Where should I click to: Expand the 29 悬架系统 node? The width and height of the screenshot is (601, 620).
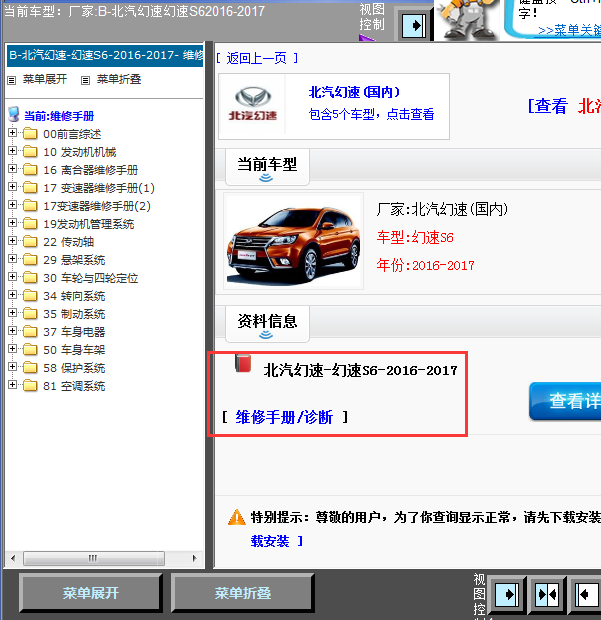12,259
